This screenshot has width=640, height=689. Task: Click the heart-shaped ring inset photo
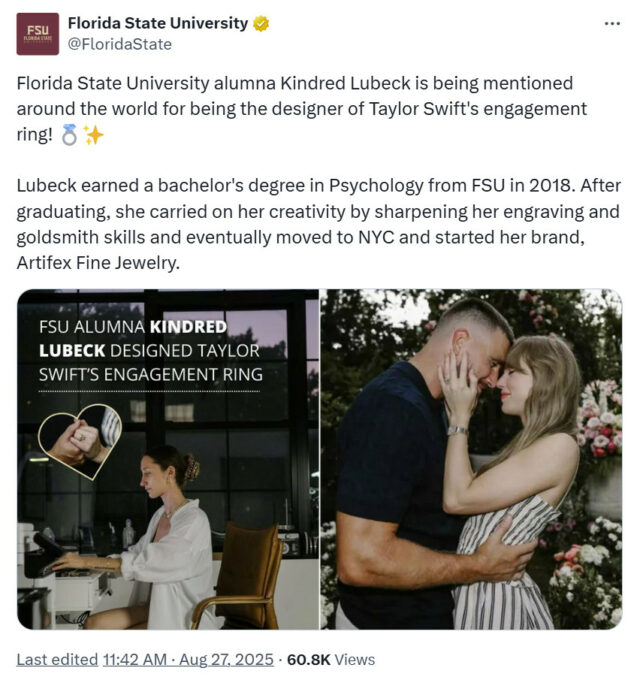[x=80, y=441]
